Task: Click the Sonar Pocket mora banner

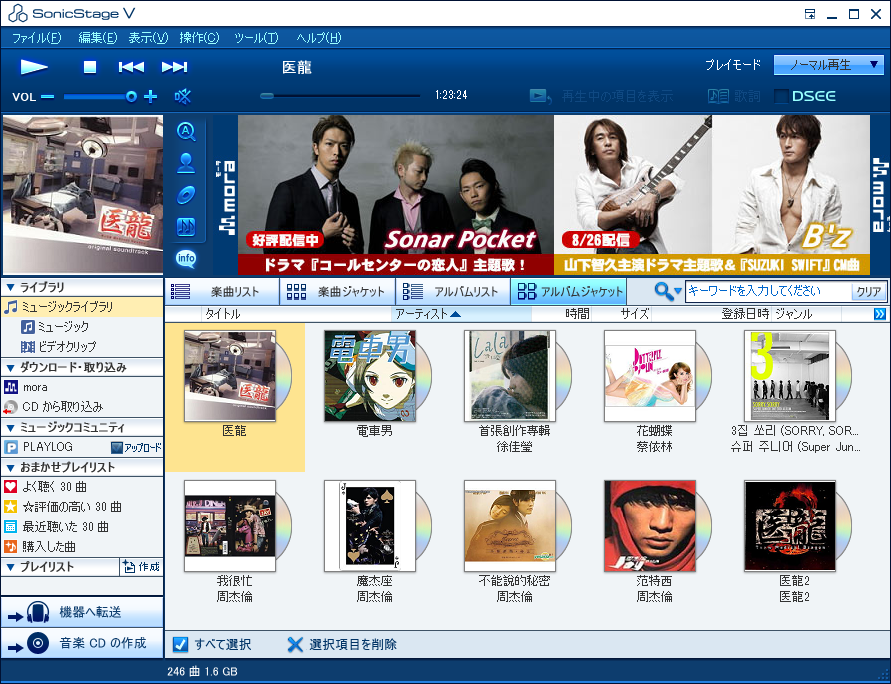Action: click(x=395, y=195)
